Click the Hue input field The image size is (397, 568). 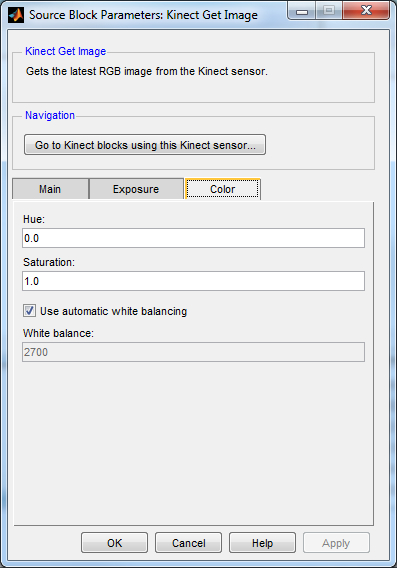tap(193, 238)
